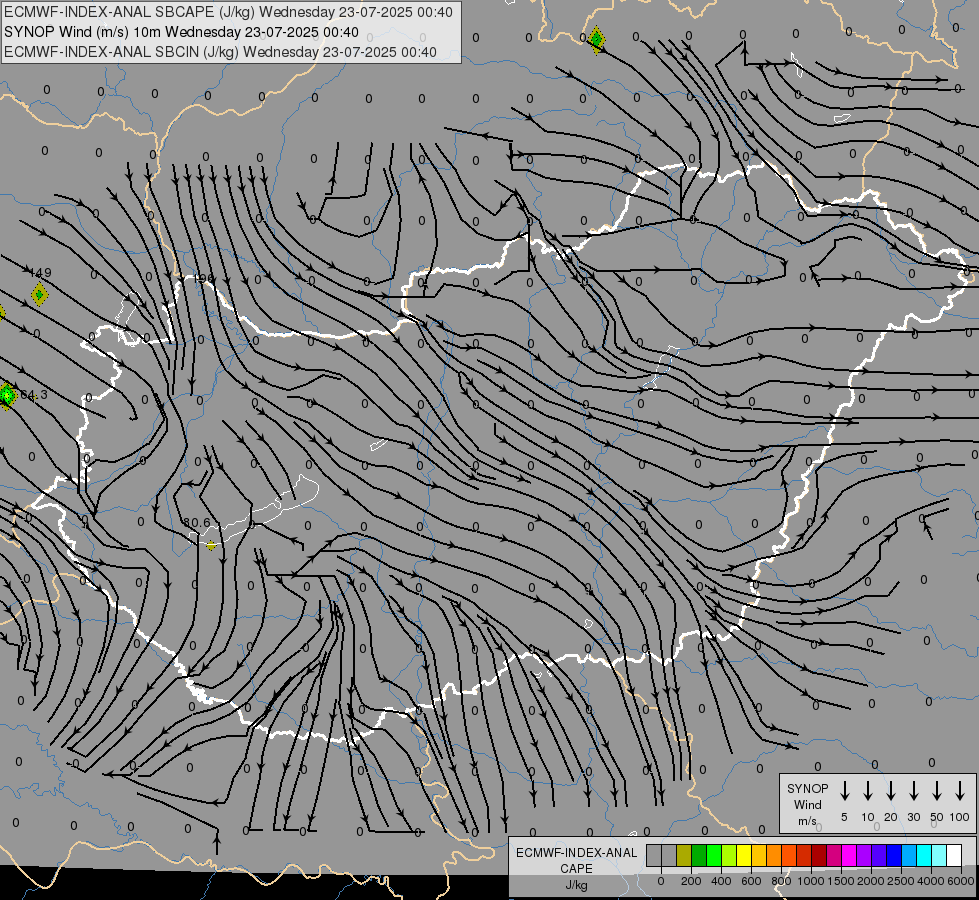The width and height of the screenshot is (979, 900).
Task: Pick the dark green CAPE legend swatch
Action: point(699,855)
